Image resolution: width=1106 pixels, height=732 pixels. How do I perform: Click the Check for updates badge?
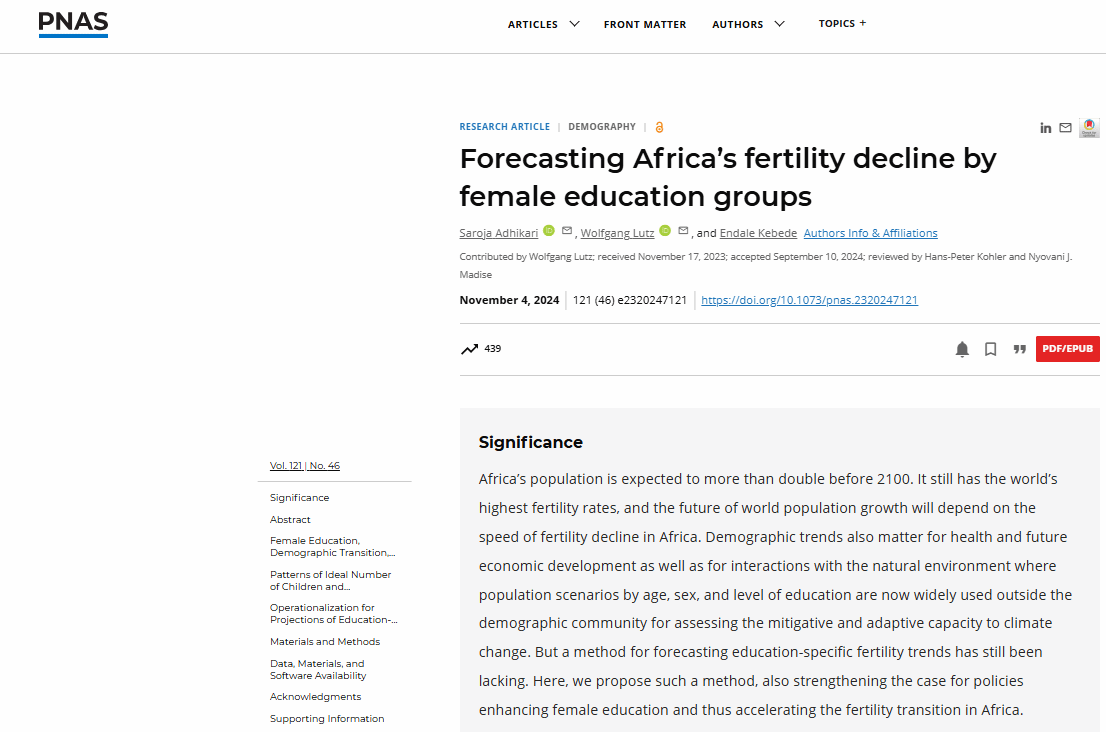[1089, 128]
